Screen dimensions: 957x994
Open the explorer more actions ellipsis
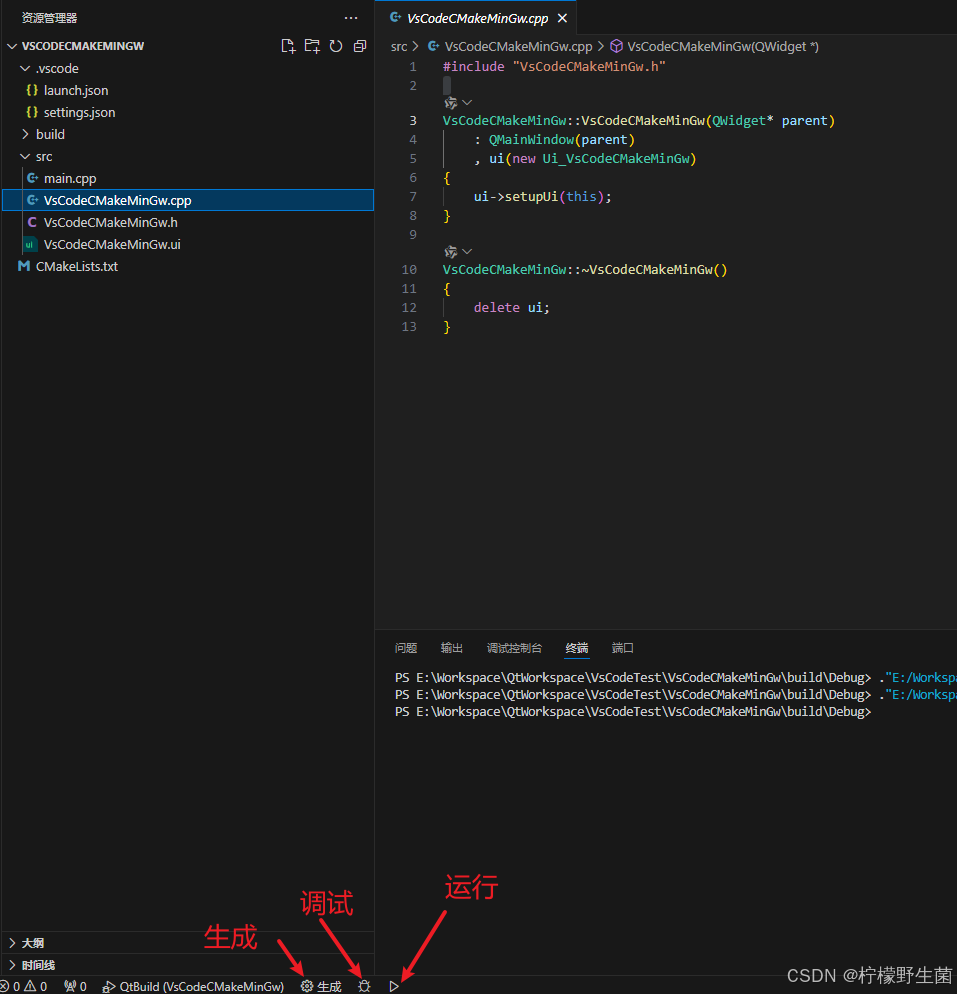(350, 18)
